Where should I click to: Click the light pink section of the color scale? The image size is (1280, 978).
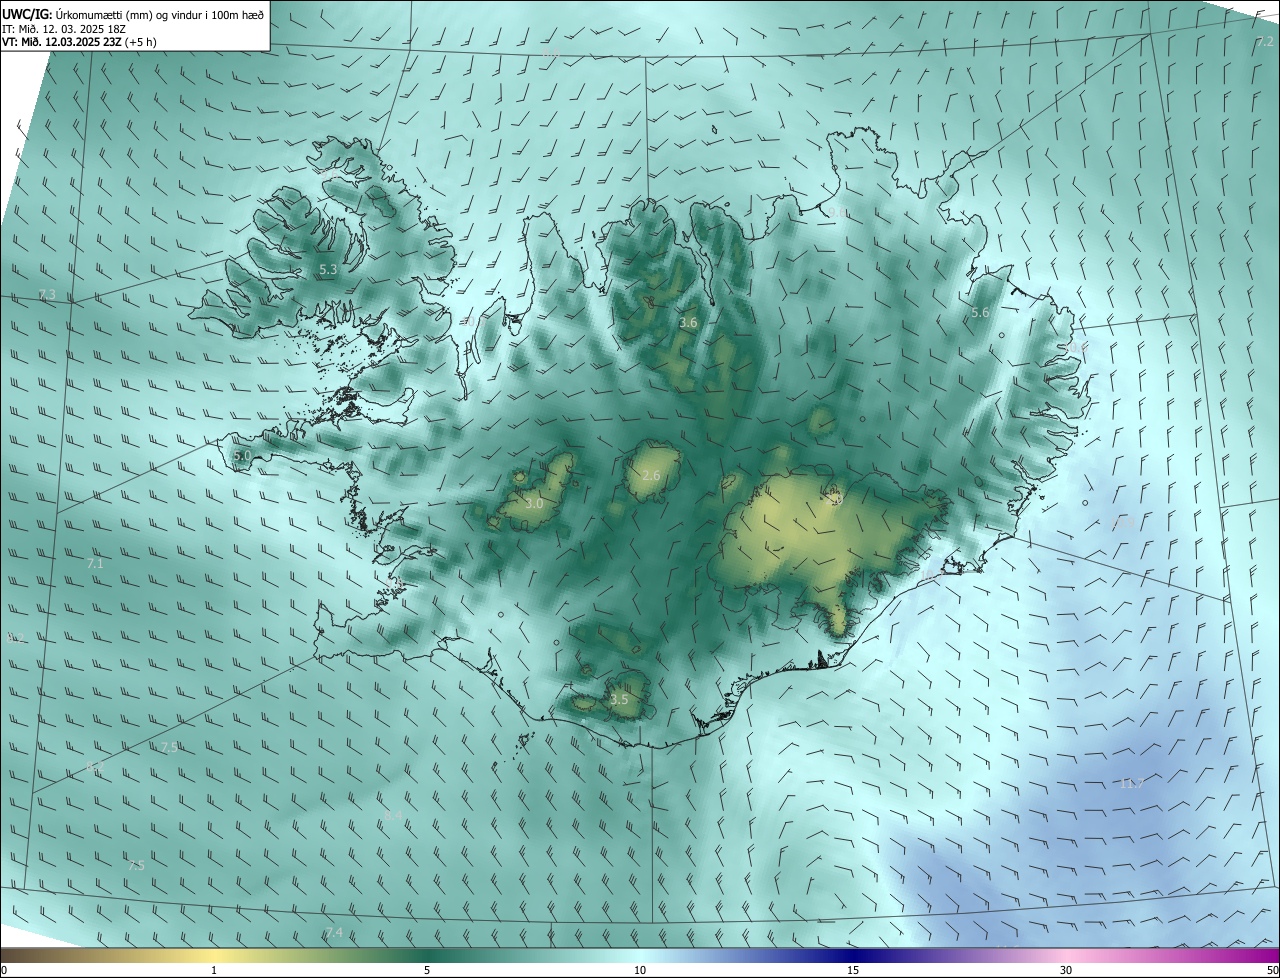click(x=1066, y=955)
